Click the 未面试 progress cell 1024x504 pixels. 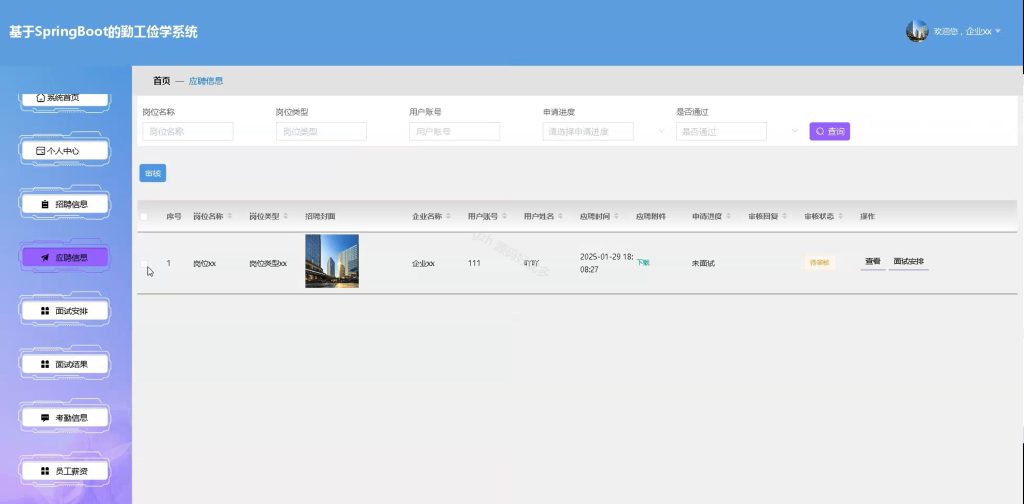click(x=703, y=263)
